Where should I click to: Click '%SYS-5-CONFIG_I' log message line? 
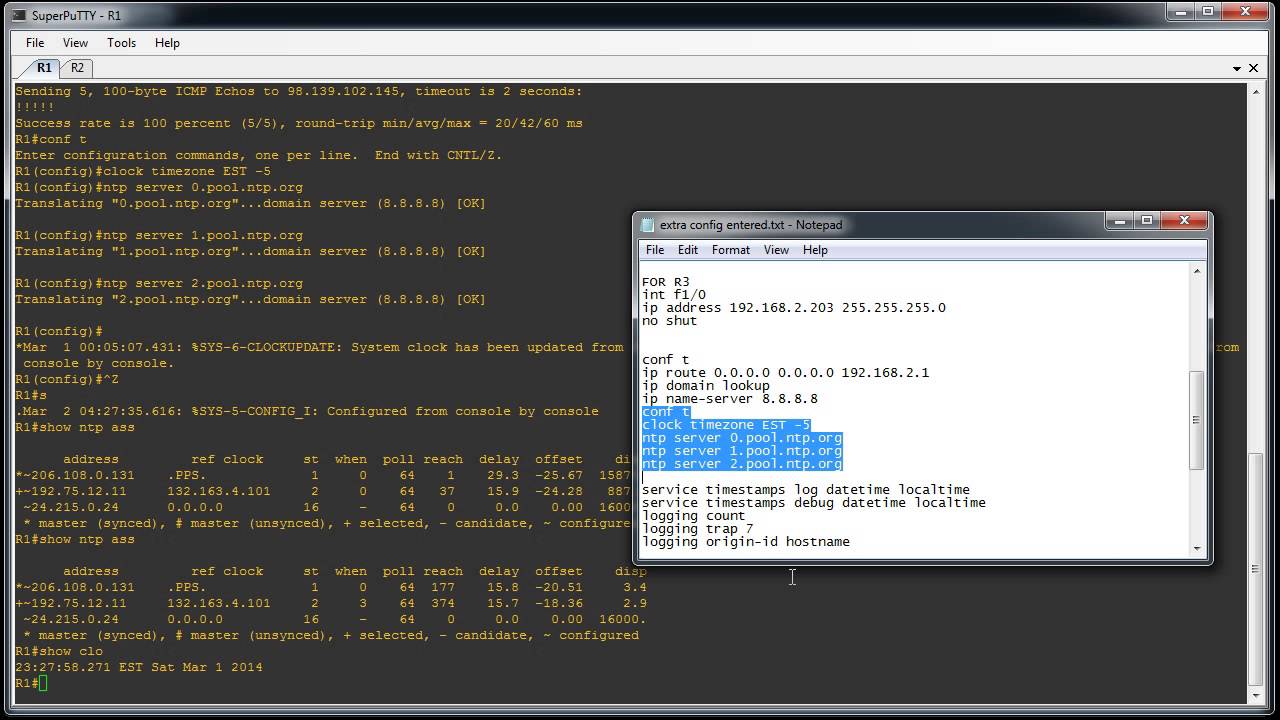[307, 411]
